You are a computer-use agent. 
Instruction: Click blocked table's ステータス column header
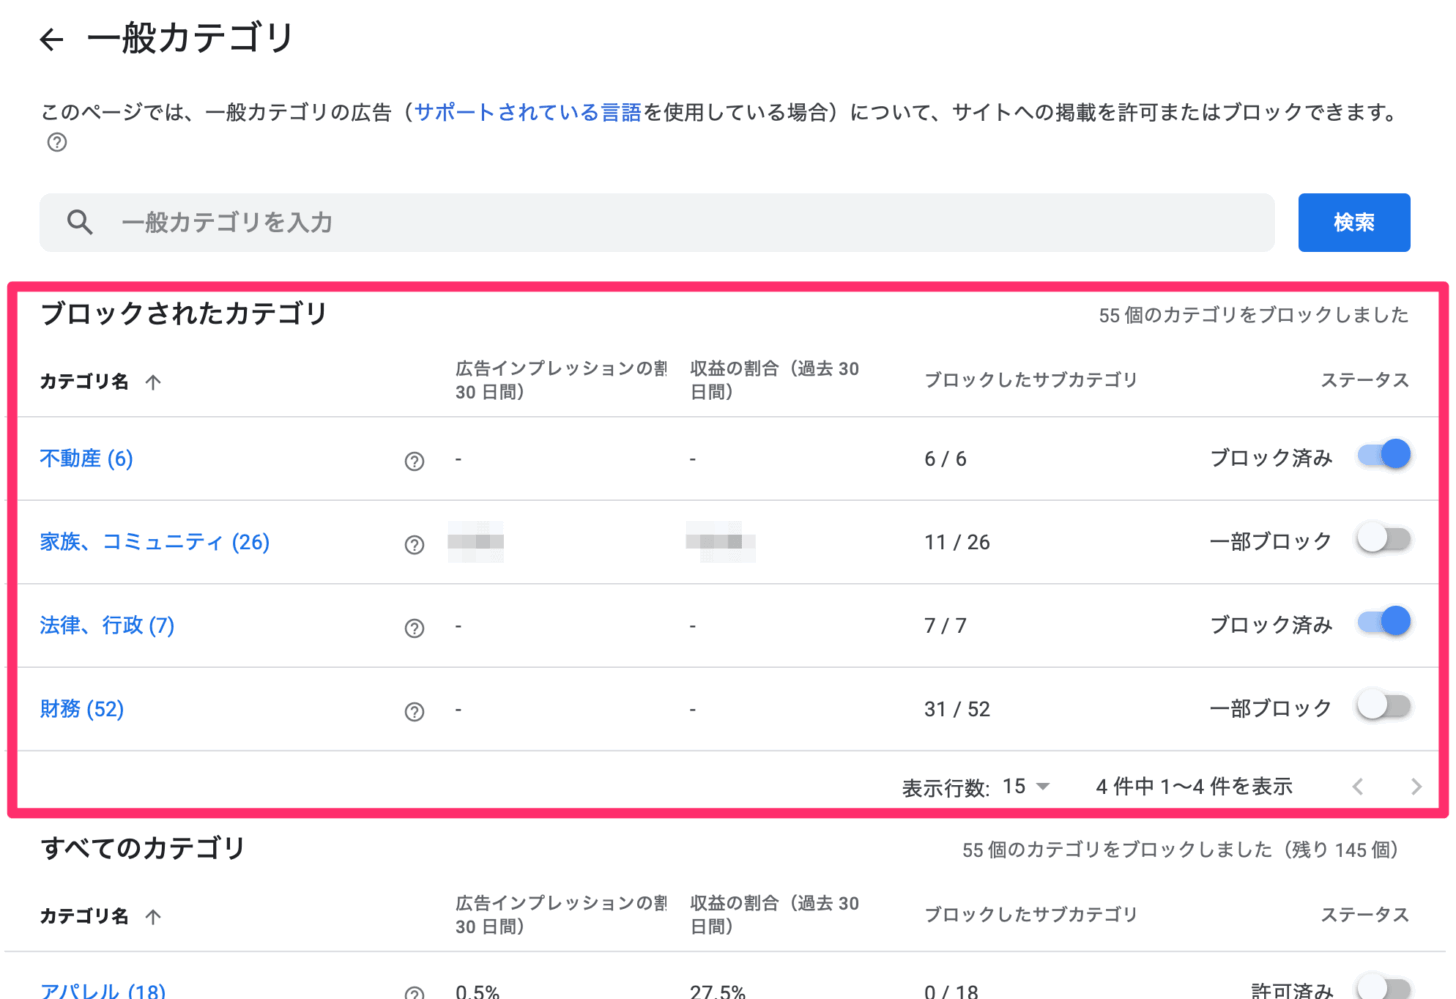pos(1365,380)
